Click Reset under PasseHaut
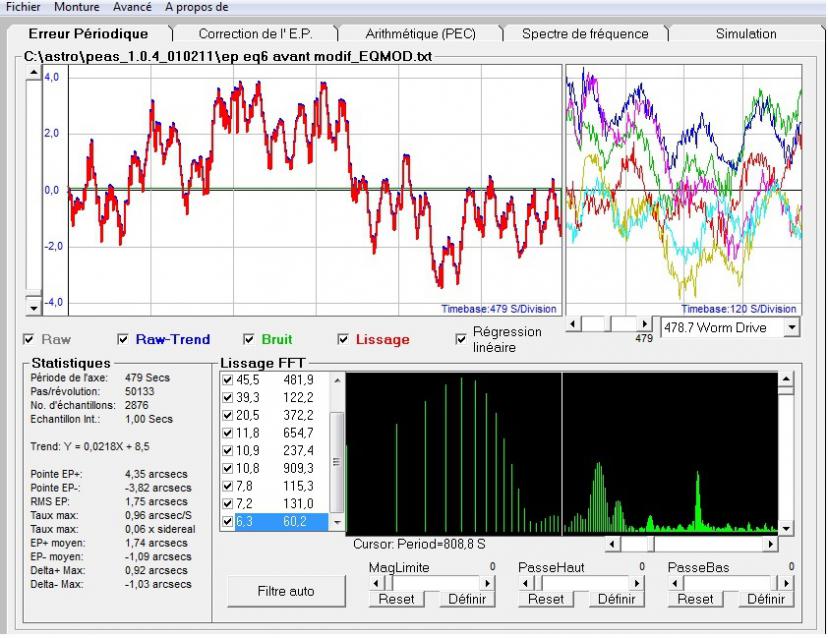Screen dimensions: 828x638 545,599
